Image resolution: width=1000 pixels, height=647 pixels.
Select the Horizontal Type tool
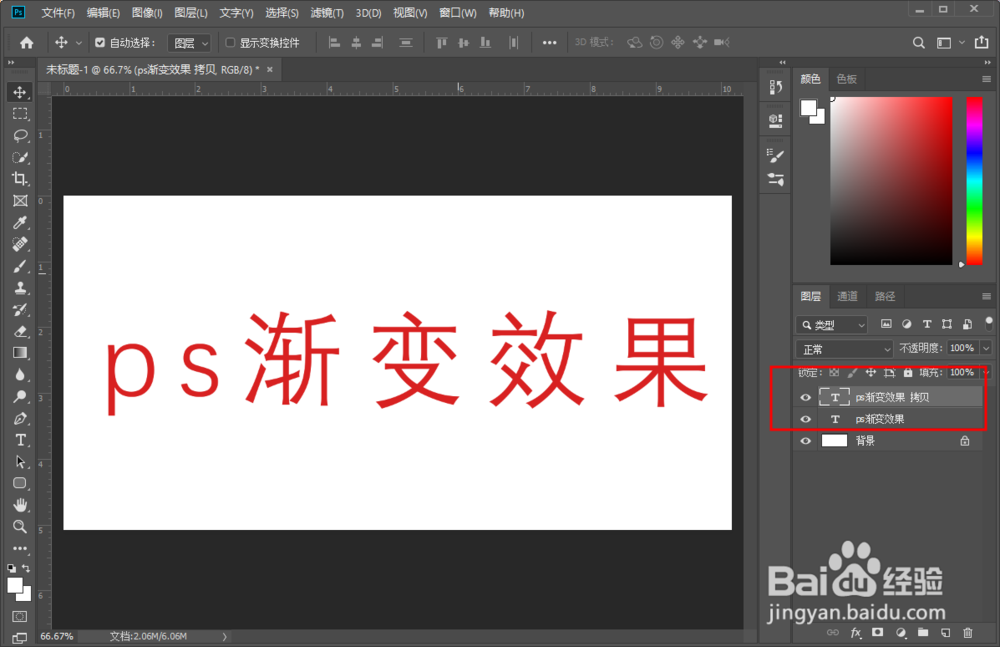tap(21, 439)
